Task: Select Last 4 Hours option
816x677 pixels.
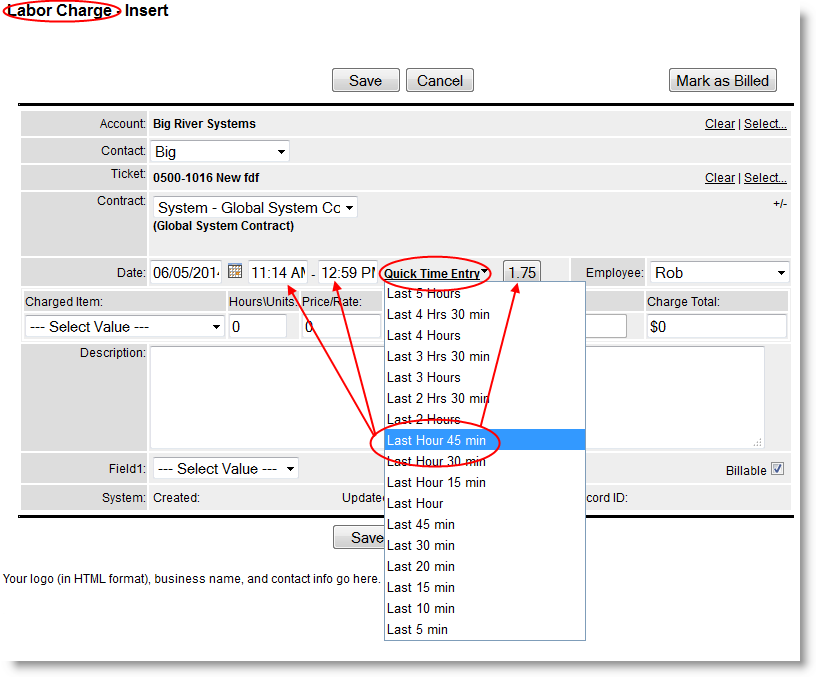Action: click(424, 335)
